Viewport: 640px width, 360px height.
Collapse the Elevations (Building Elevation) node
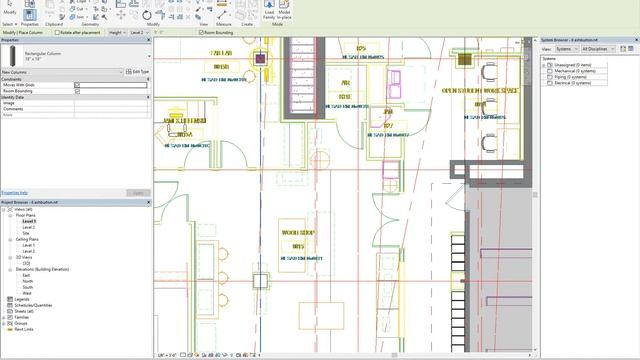click(x=10, y=269)
